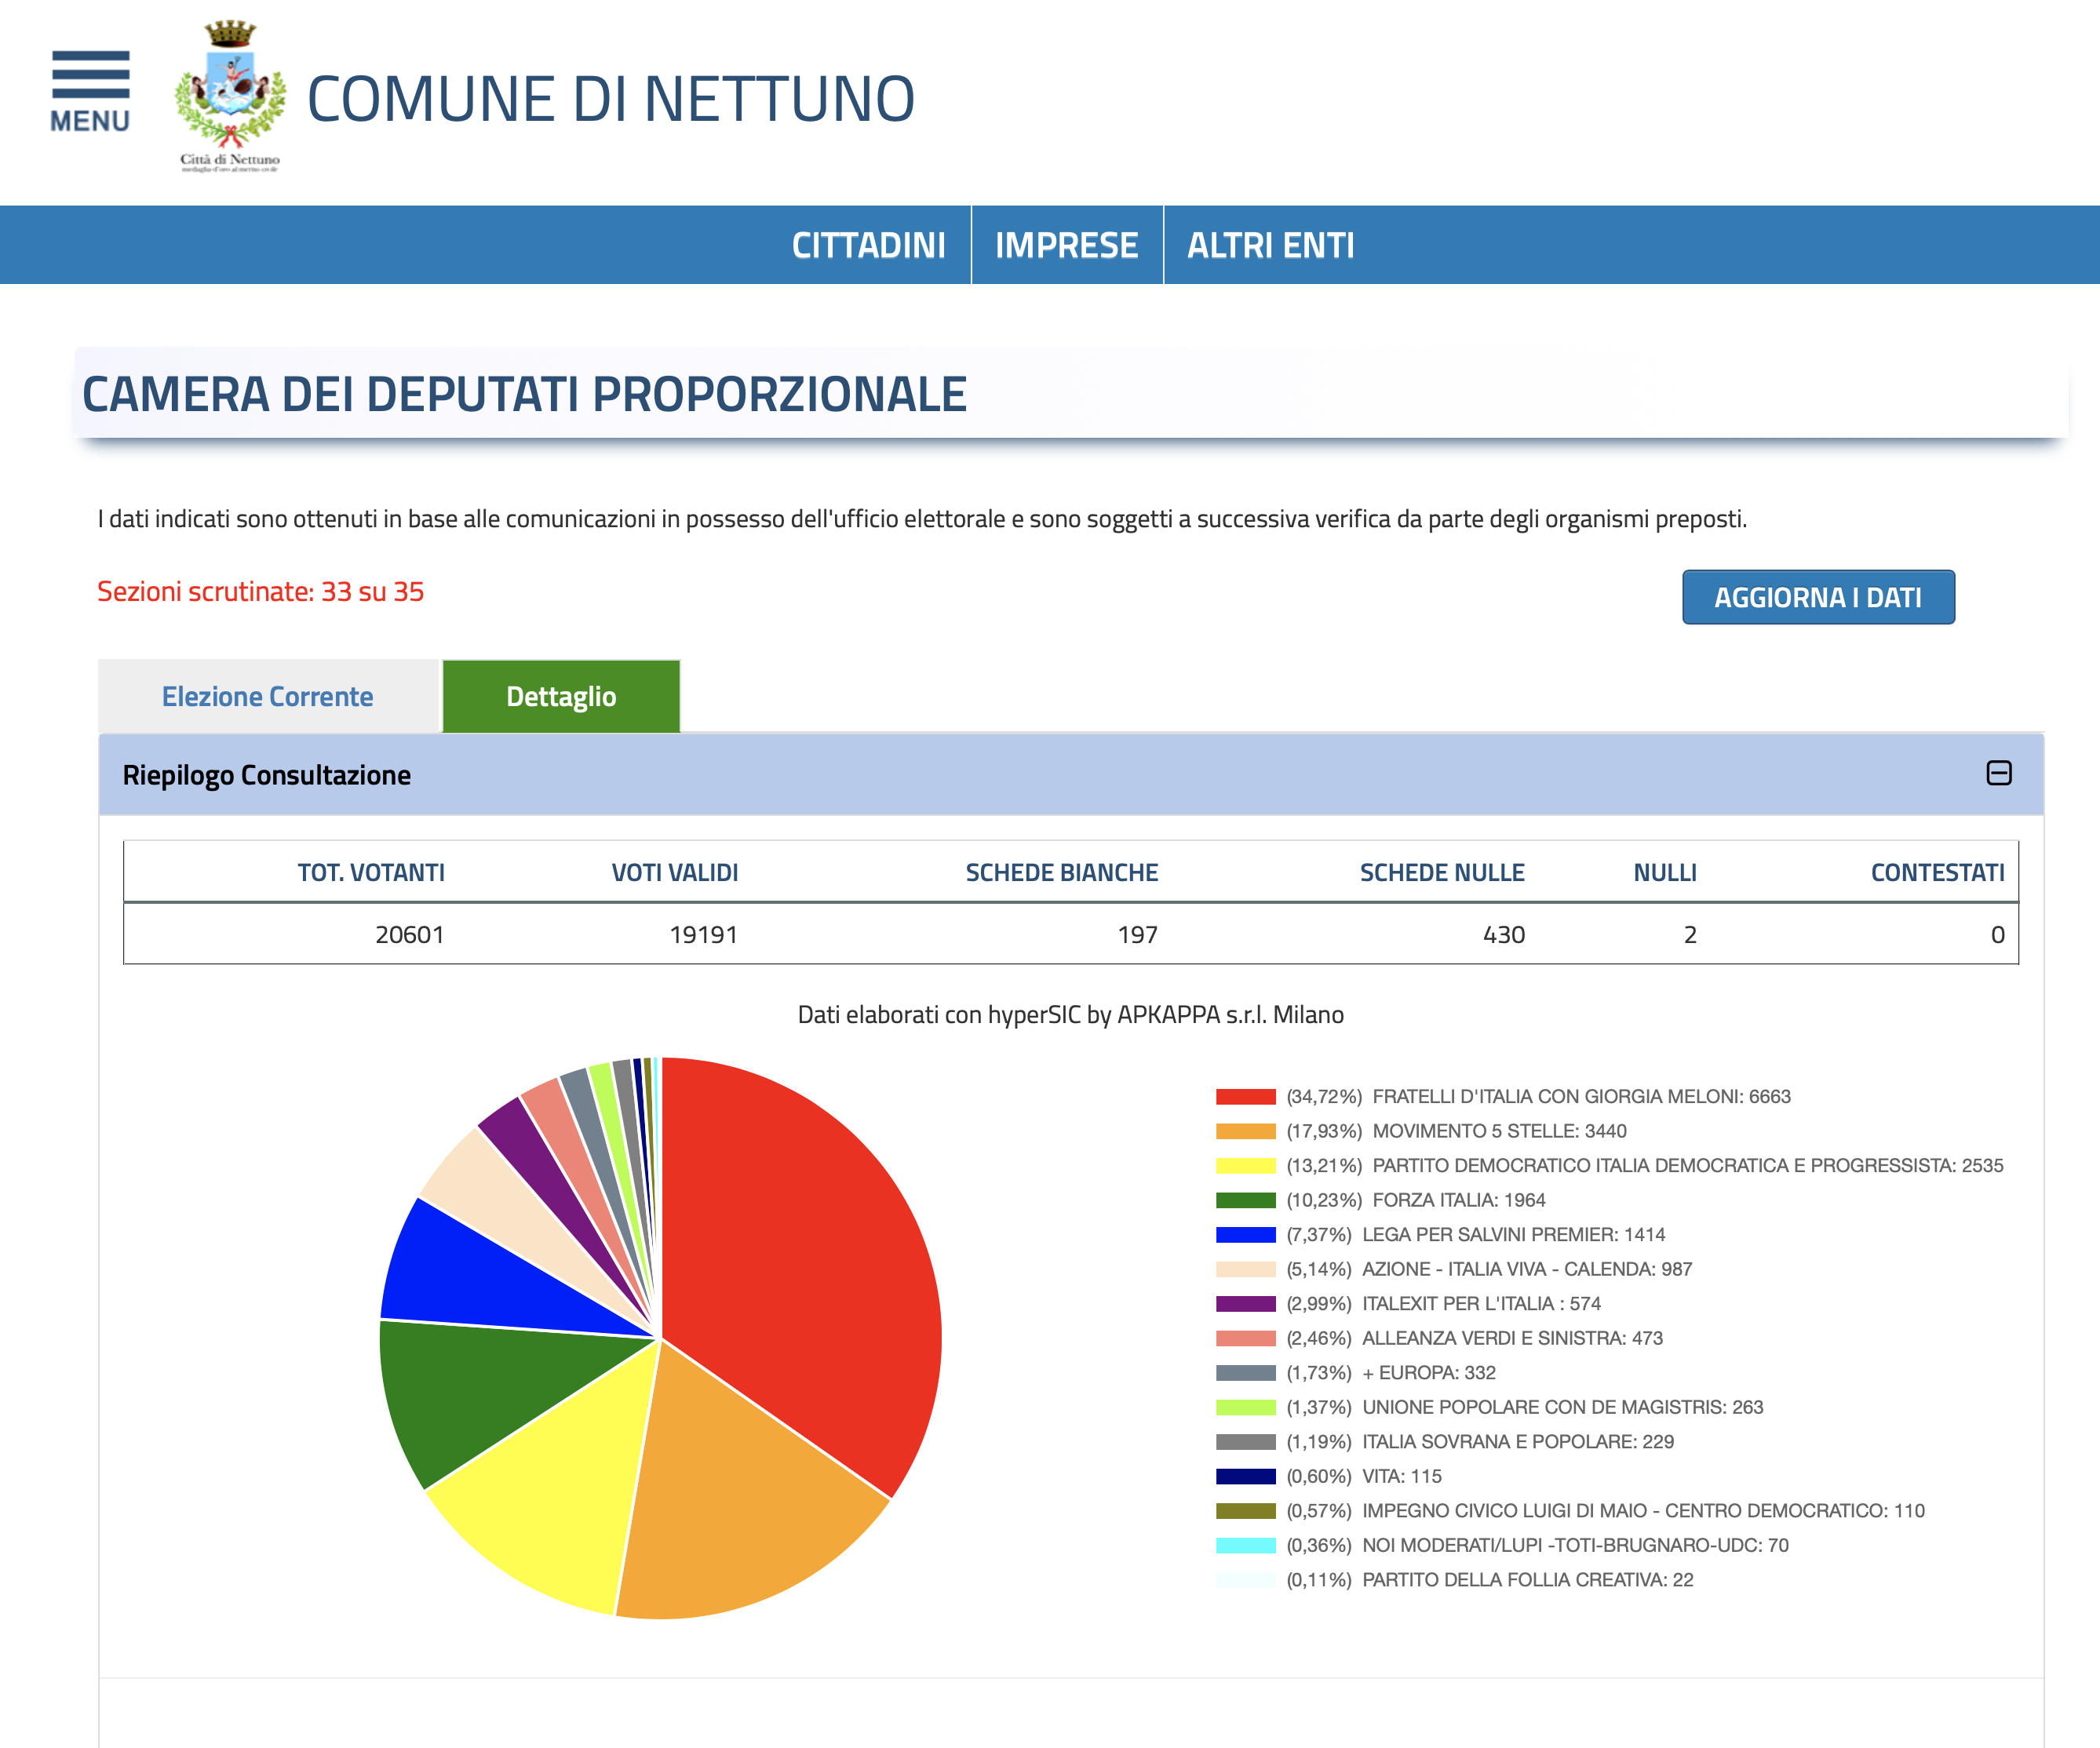Image resolution: width=2100 pixels, height=1748 pixels.
Task: Click the beige Azione - Italia Viva legend swatch
Action: pyautogui.click(x=1245, y=1269)
